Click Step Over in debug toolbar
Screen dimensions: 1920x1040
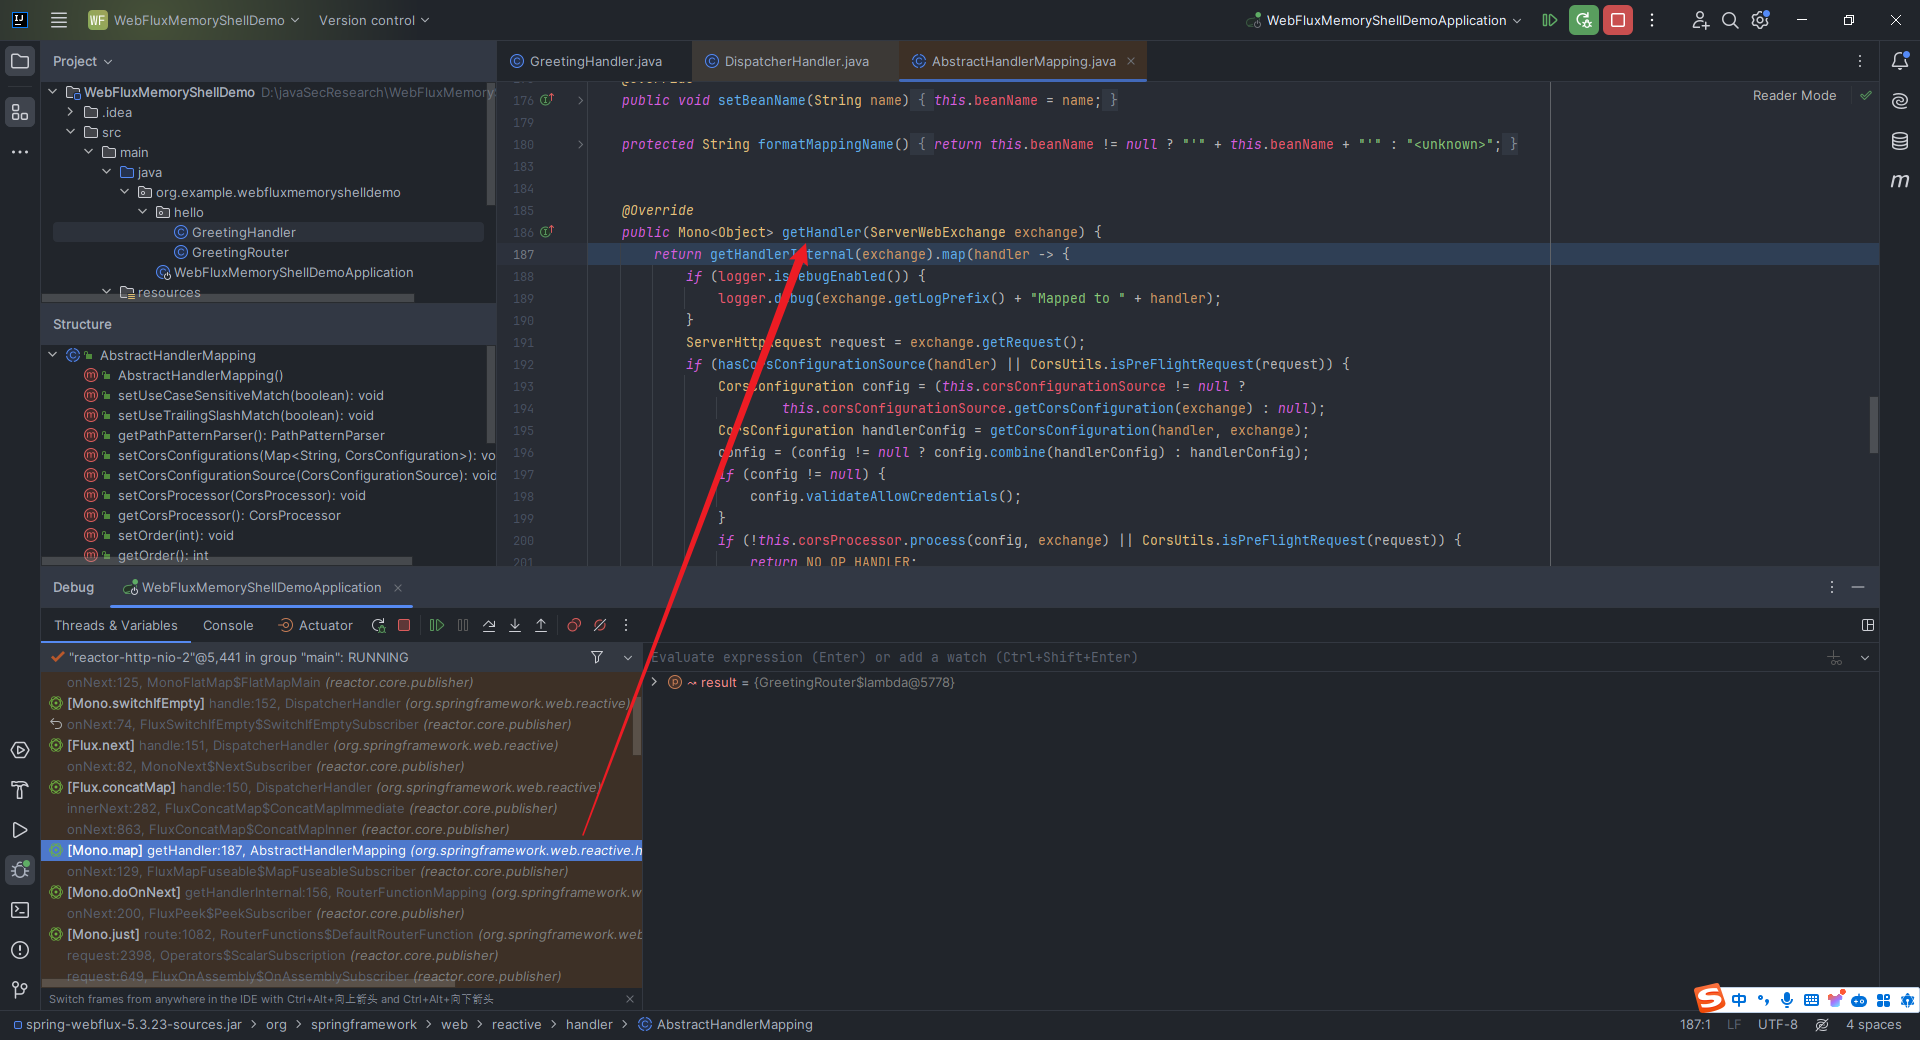[489, 626]
